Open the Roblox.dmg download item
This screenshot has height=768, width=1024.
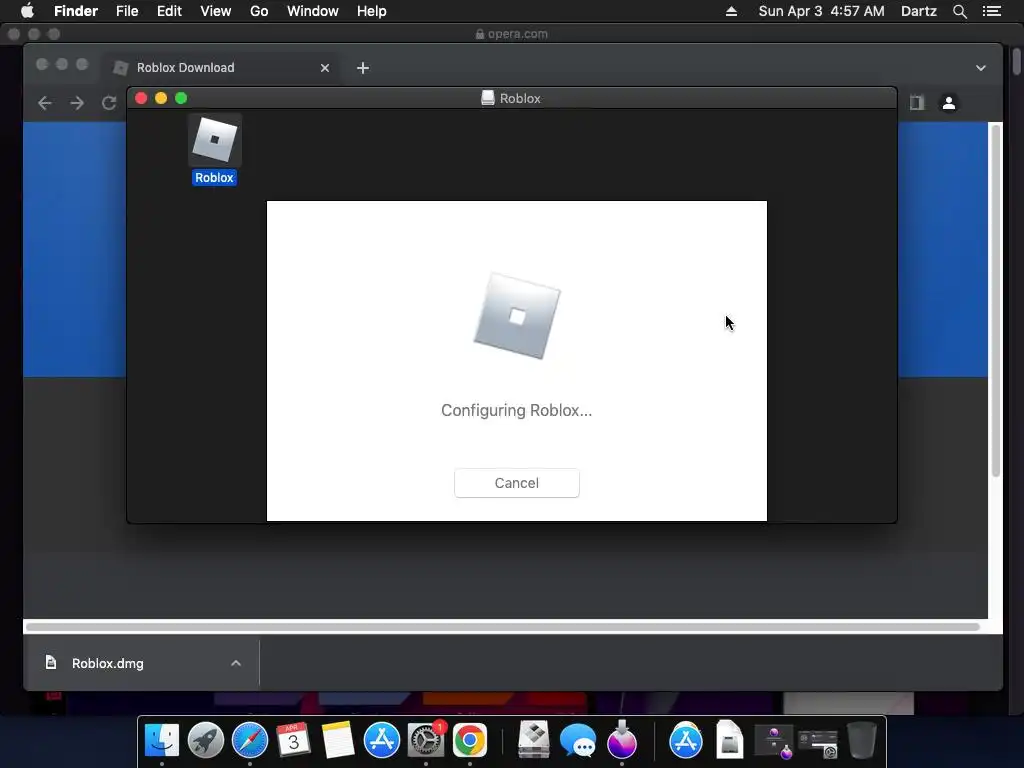coord(108,663)
